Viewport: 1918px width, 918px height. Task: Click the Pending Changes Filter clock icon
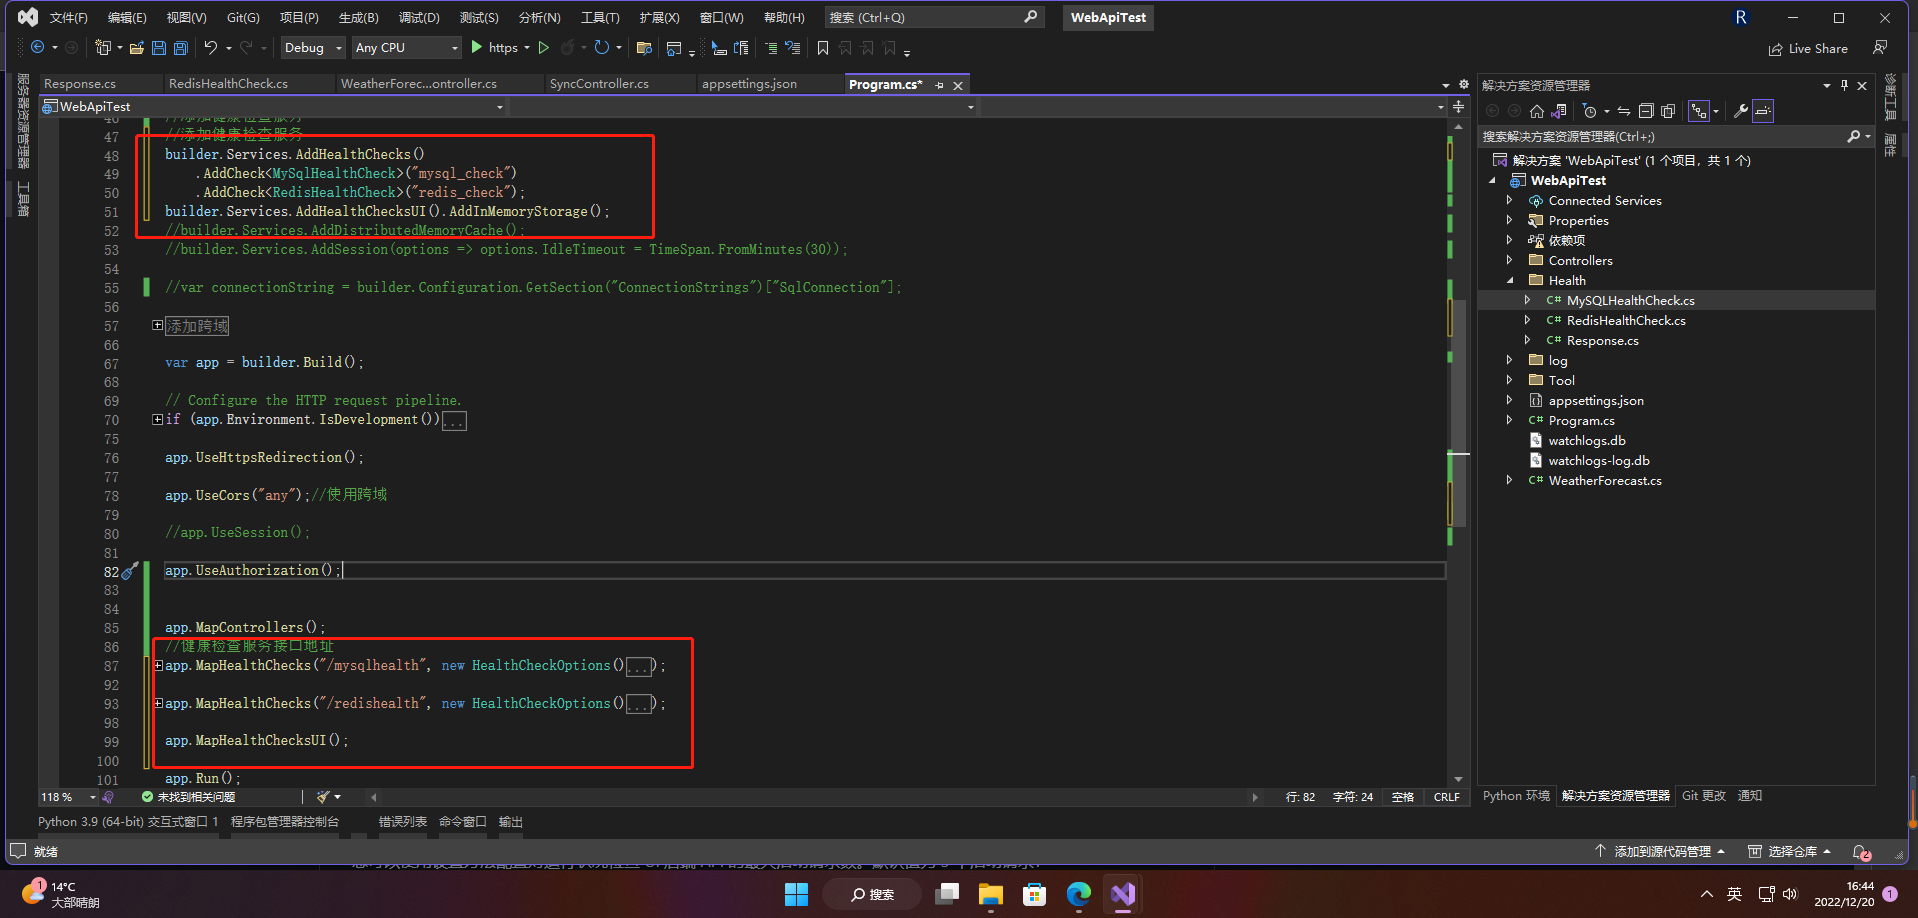click(x=1590, y=111)
